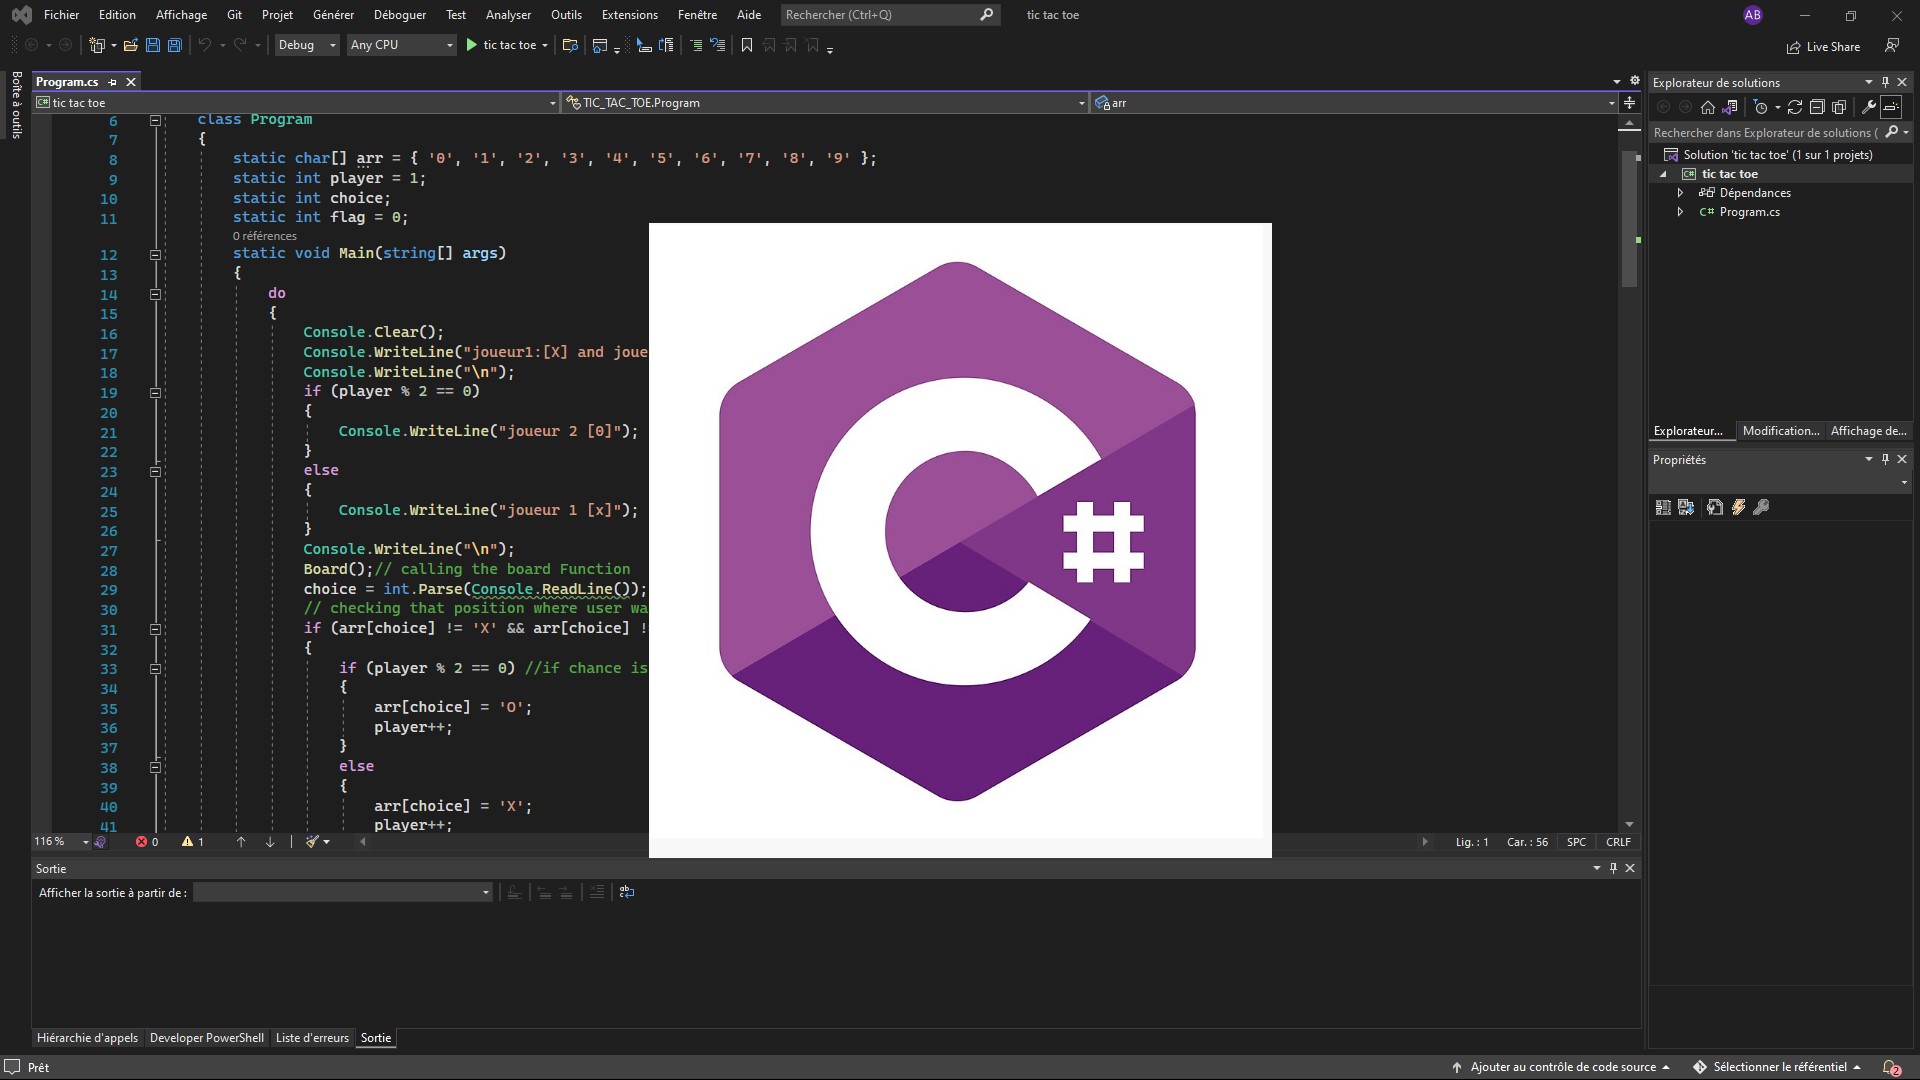This screenshot has width=1920, height=1080.
Task: Toggle auto-hide pin on Sortie panel
Action: [x=1613, y=868]
